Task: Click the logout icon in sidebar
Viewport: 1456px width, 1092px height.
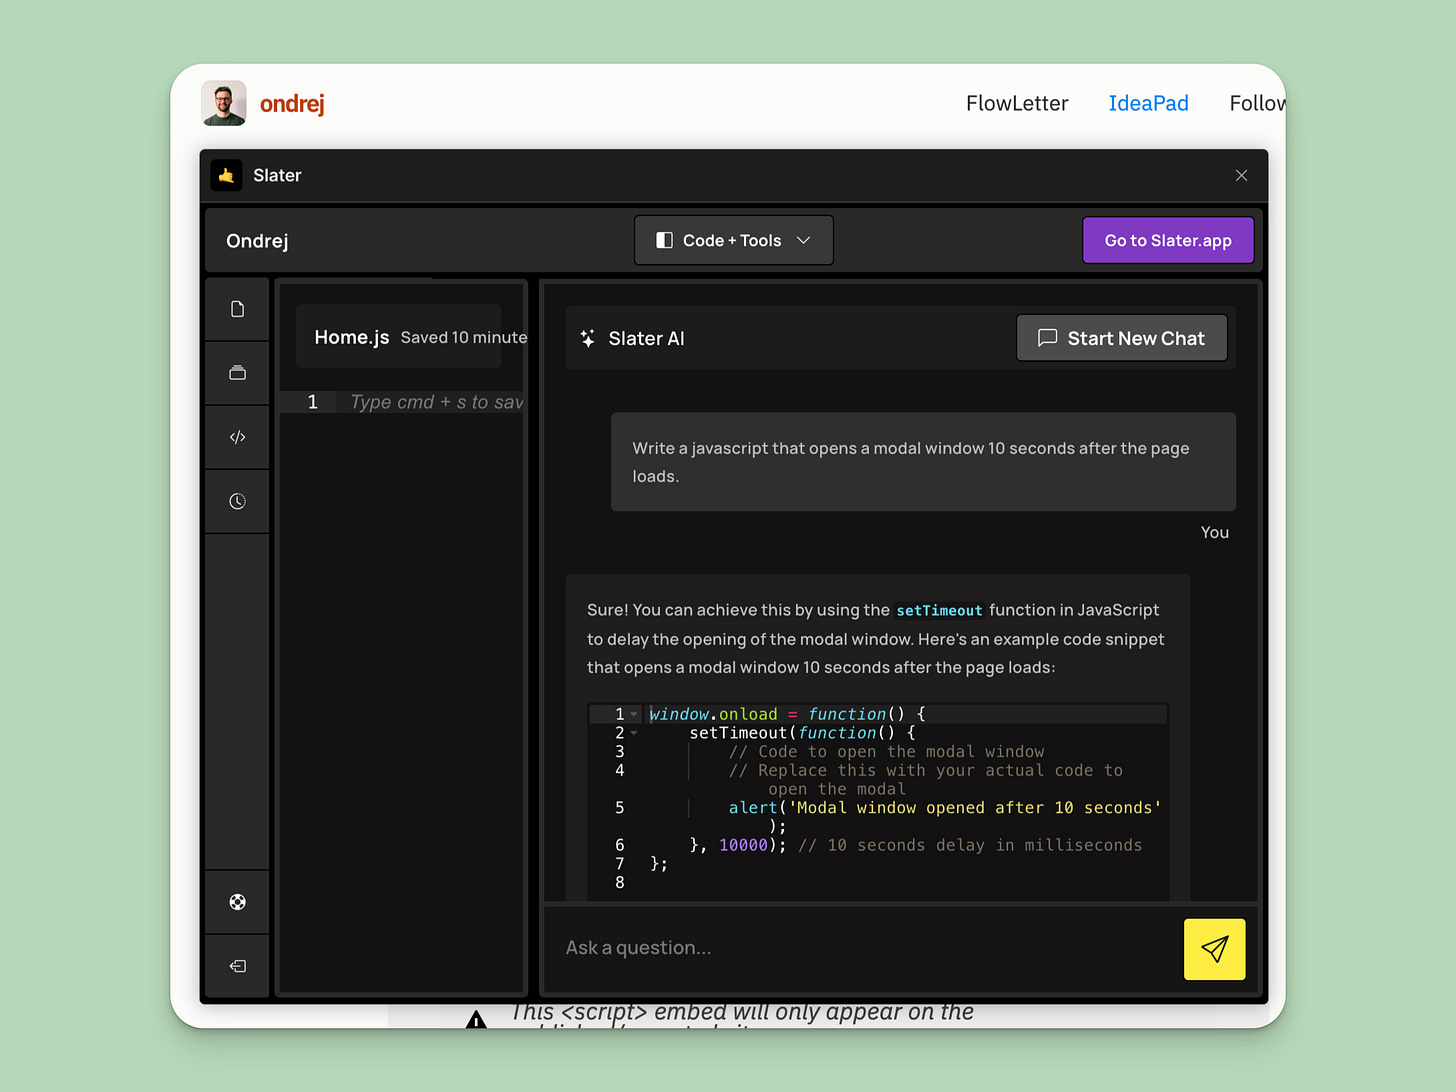Action: 237,966
